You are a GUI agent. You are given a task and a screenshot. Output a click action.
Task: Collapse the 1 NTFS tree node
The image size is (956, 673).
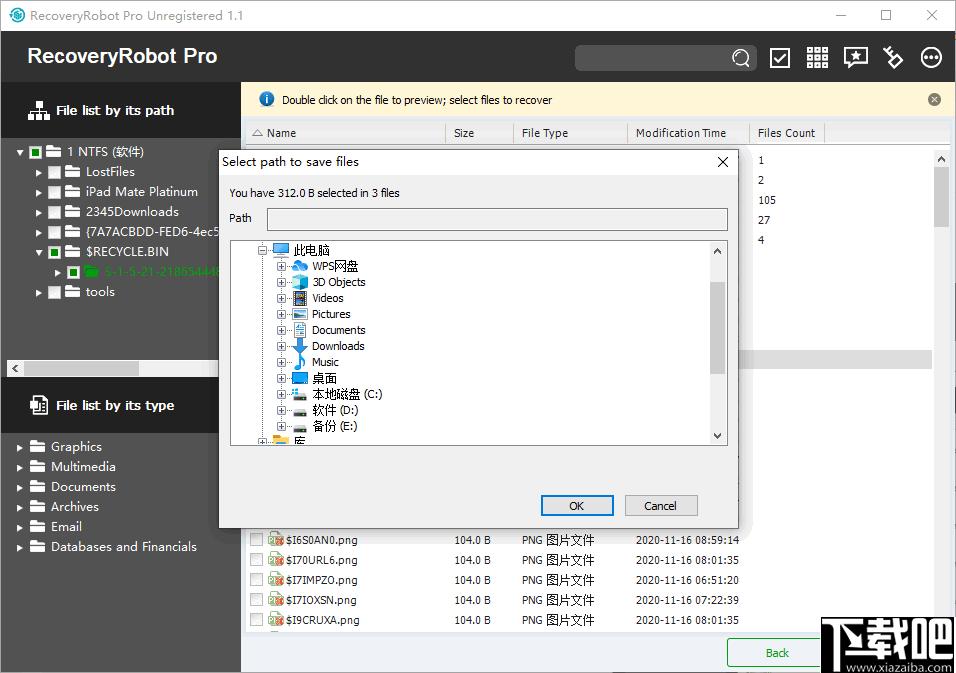coord(20,152)
